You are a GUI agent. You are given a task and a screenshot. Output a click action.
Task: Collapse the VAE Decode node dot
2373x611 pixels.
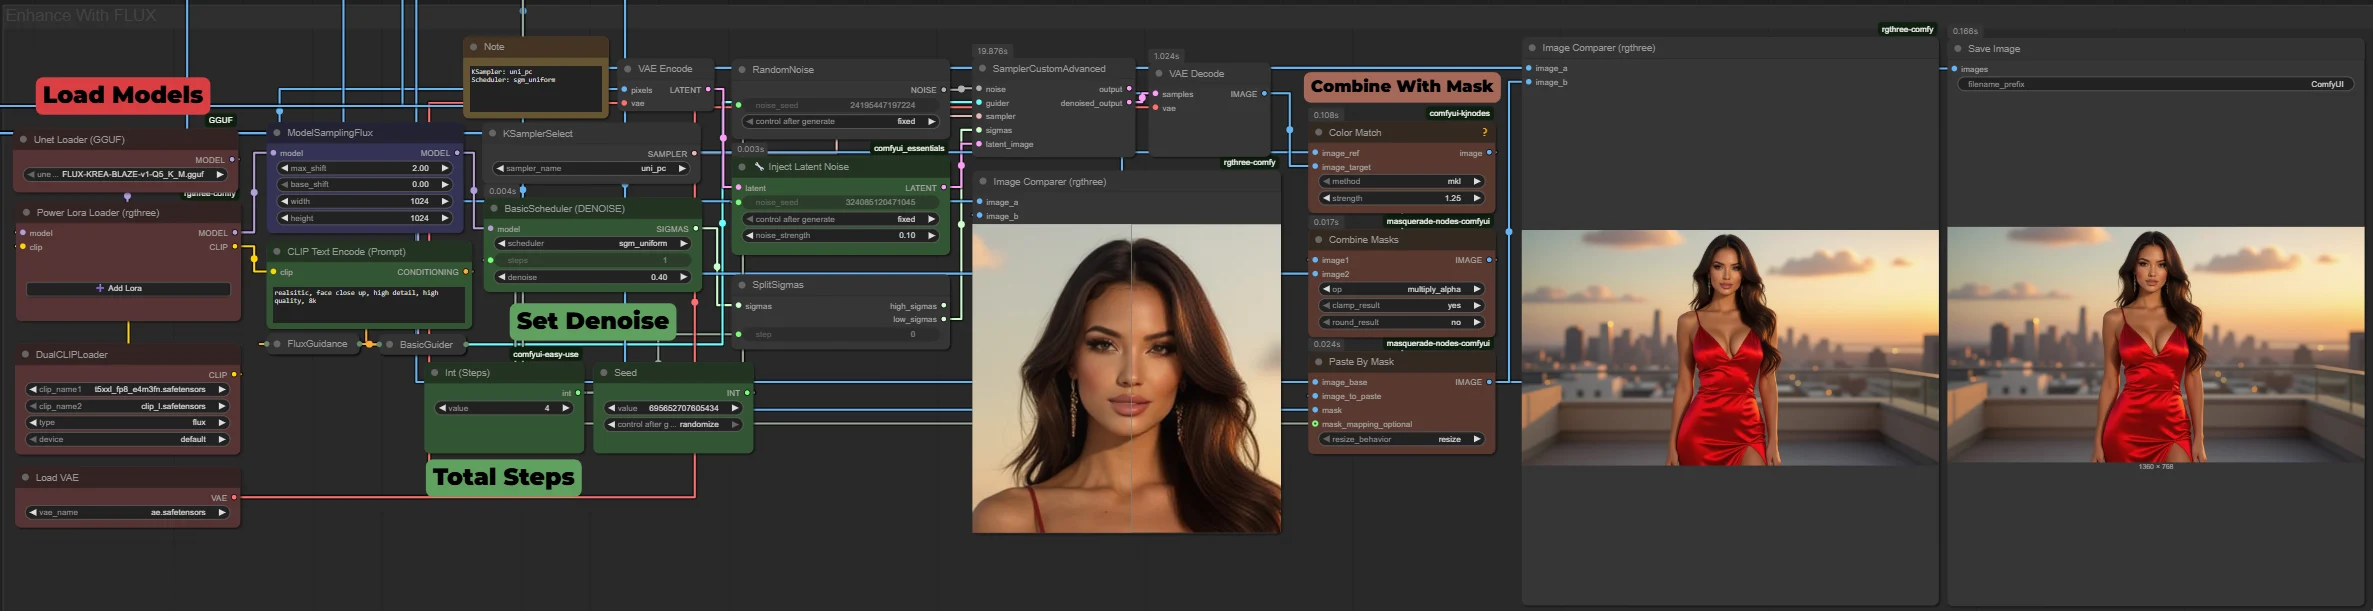coord(1159,74)
